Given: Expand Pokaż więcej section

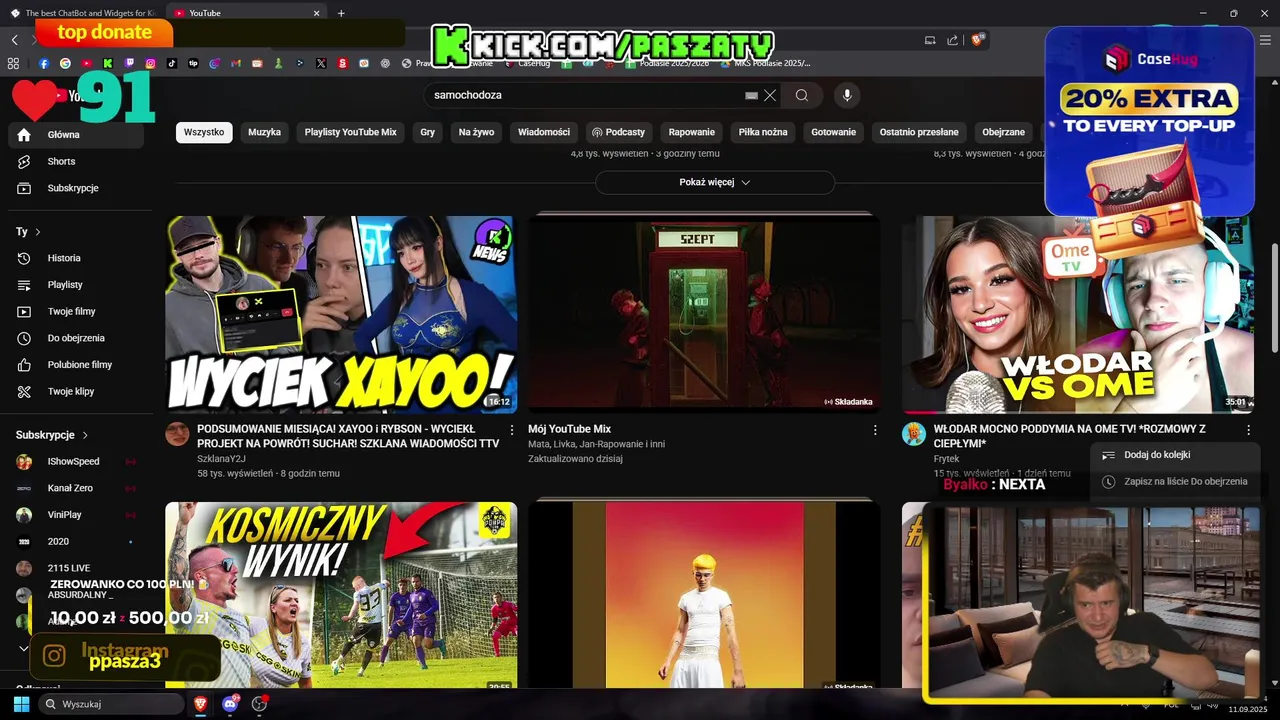Looking at the screenshot, I should coord(715,182).
